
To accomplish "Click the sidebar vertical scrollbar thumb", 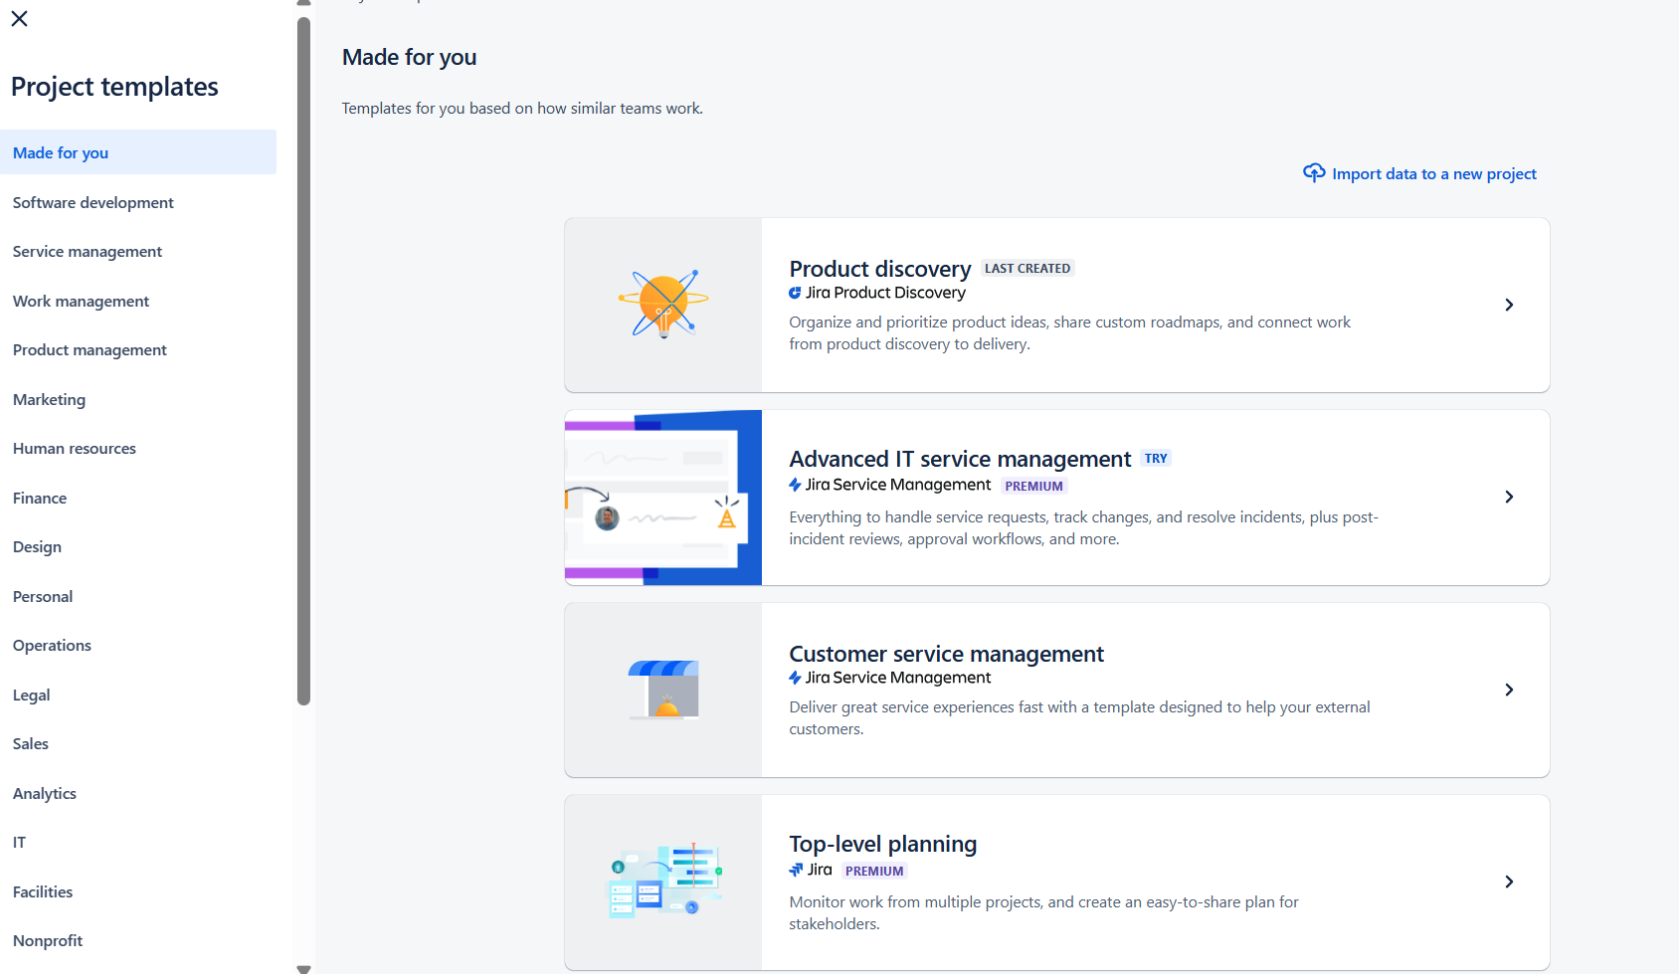I will pos(304,361).
